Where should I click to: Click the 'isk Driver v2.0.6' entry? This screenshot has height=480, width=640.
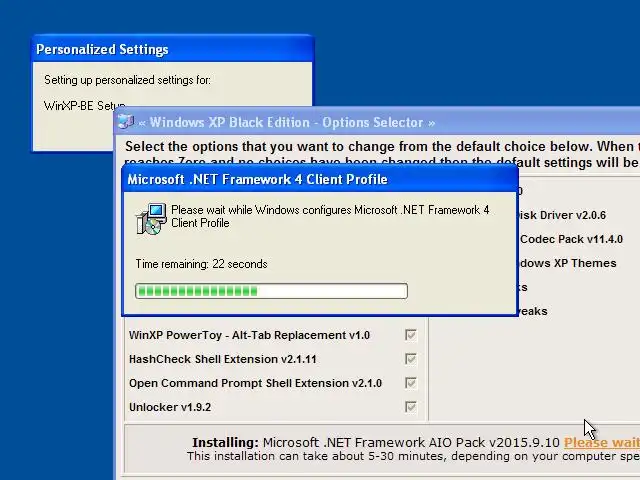[562, 215]
